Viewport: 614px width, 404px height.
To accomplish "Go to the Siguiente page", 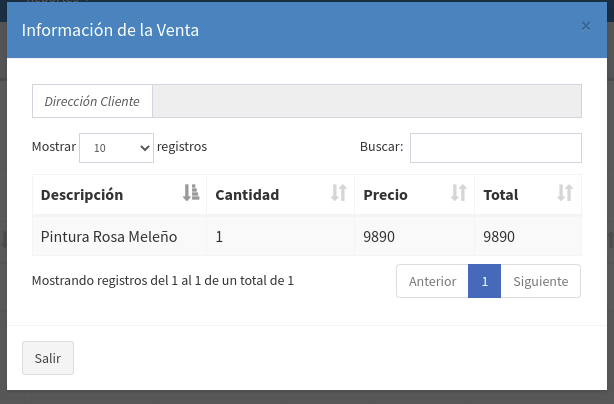I will [540, 282].
